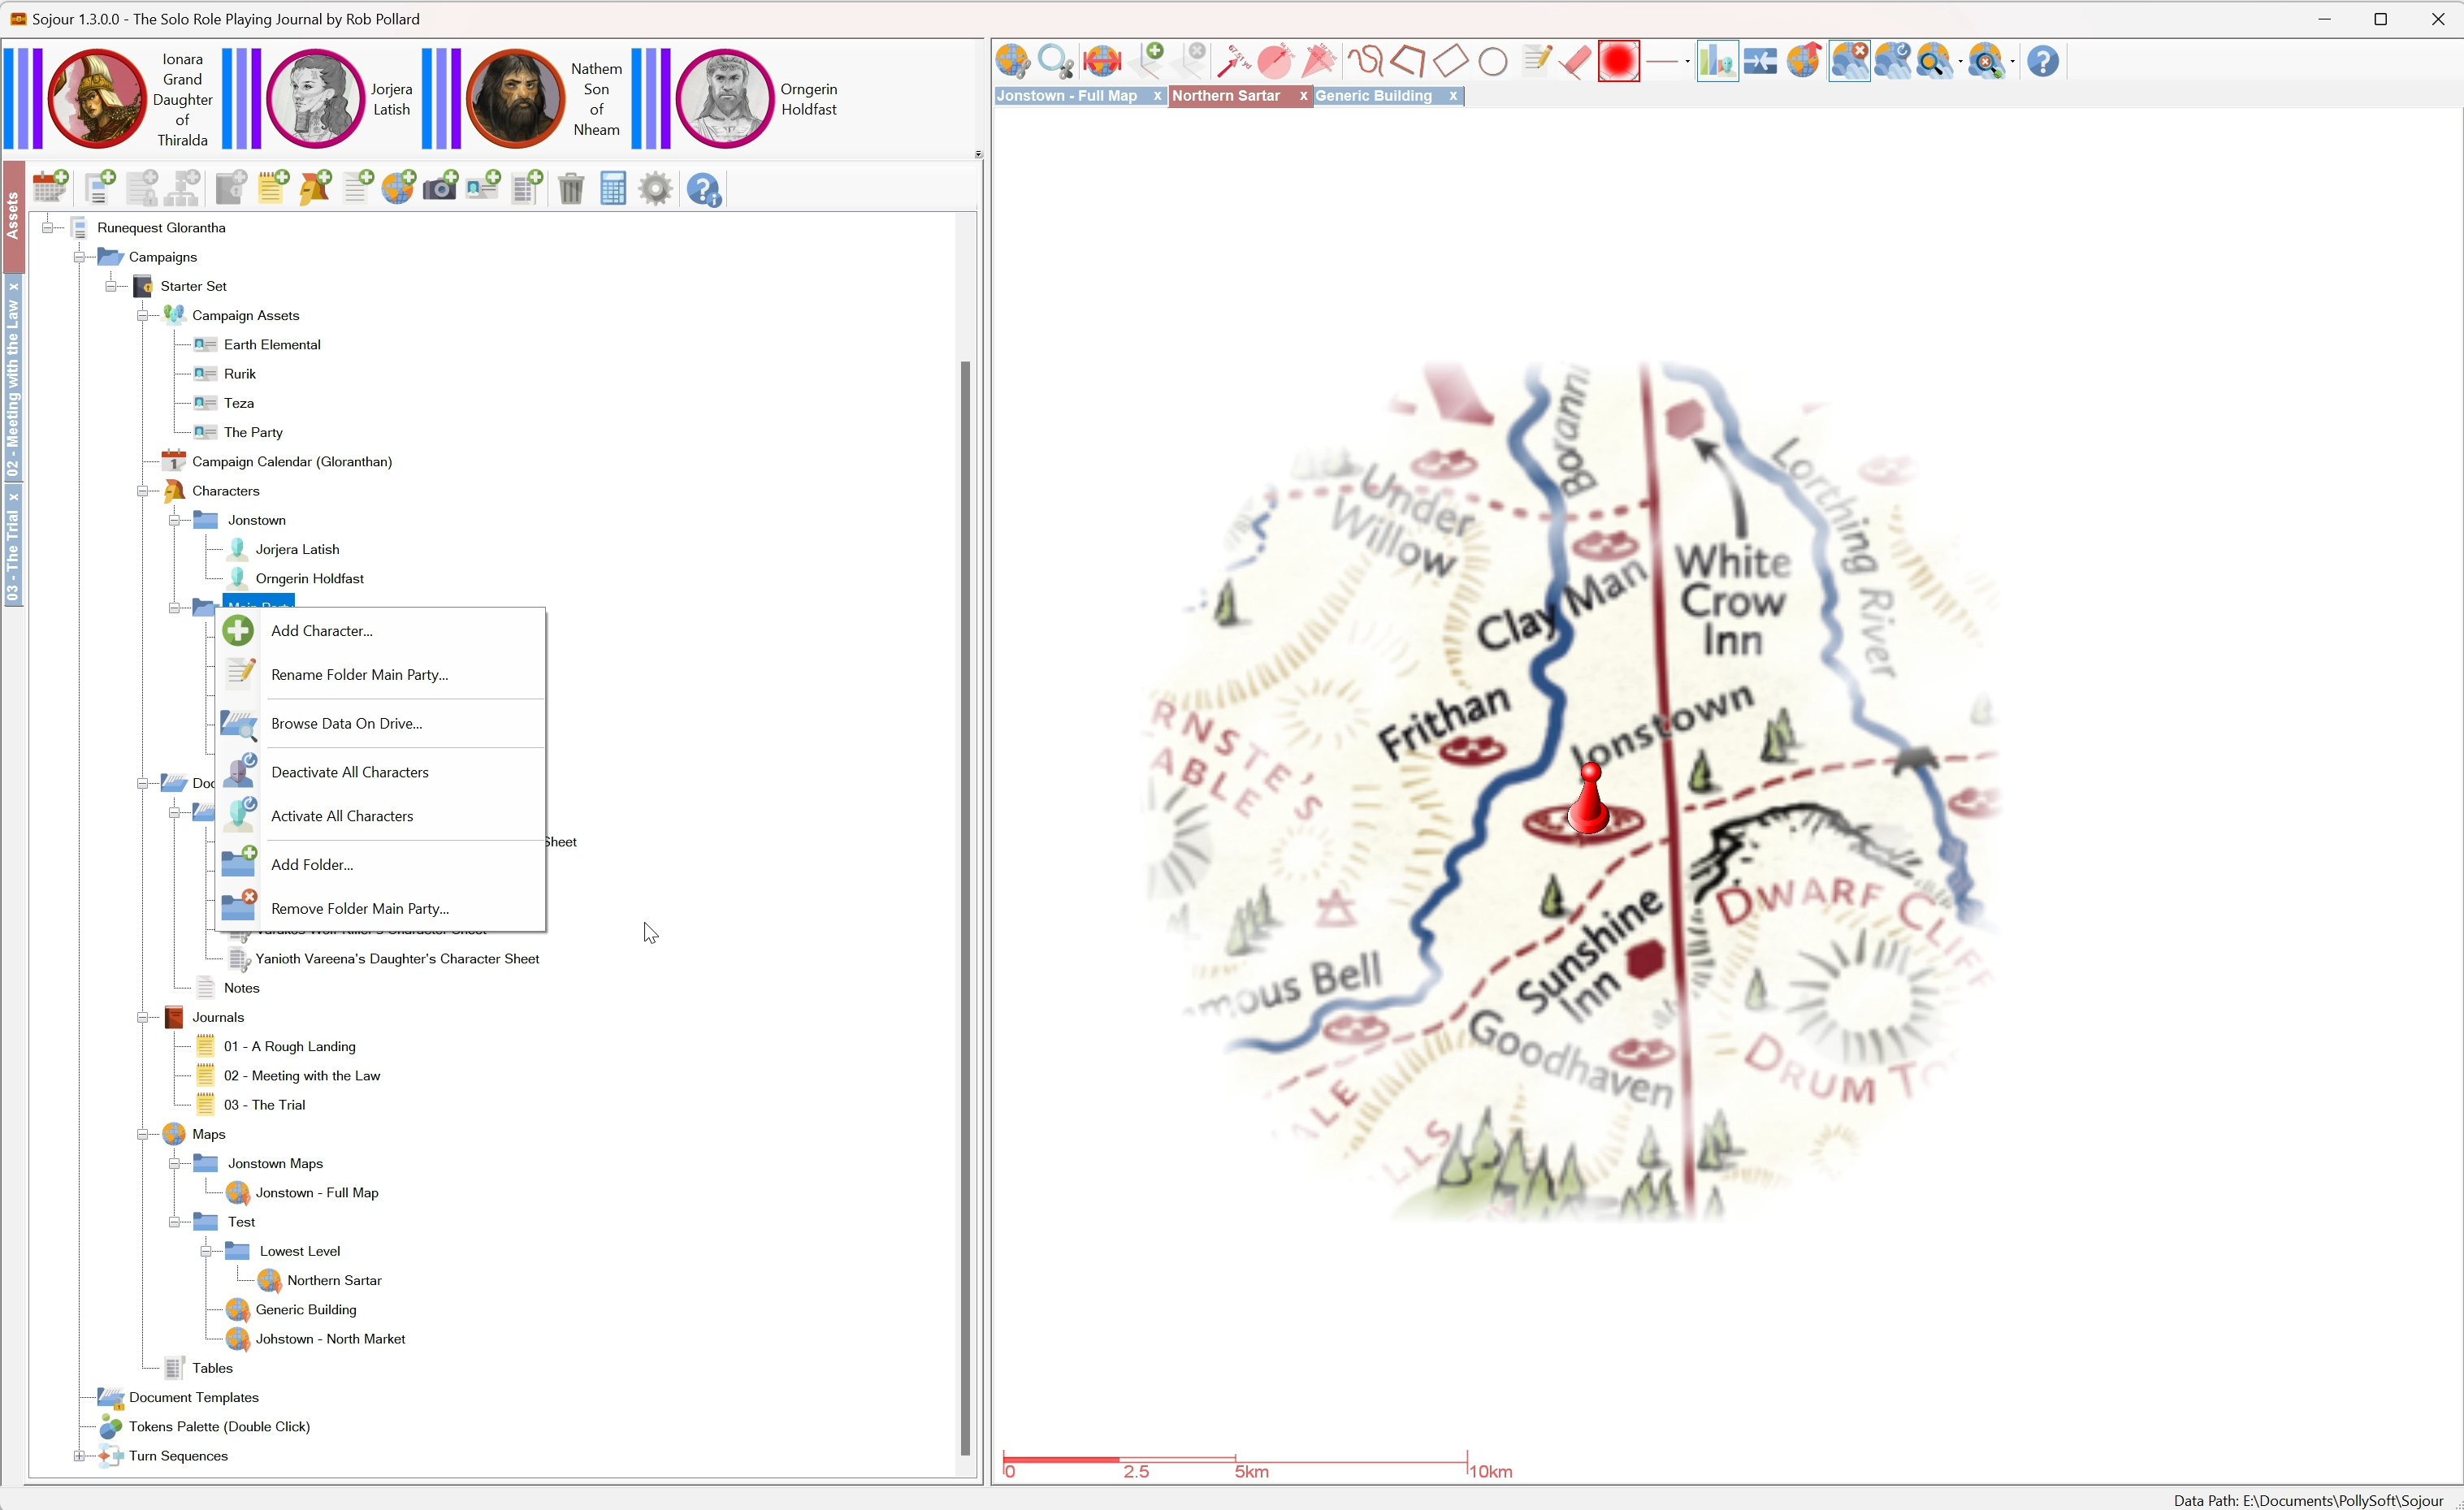2464x1510 pixels.
Task: Expand the Turn Sequences tree node
Action: pyautogui.click(x=79, y=1456)
